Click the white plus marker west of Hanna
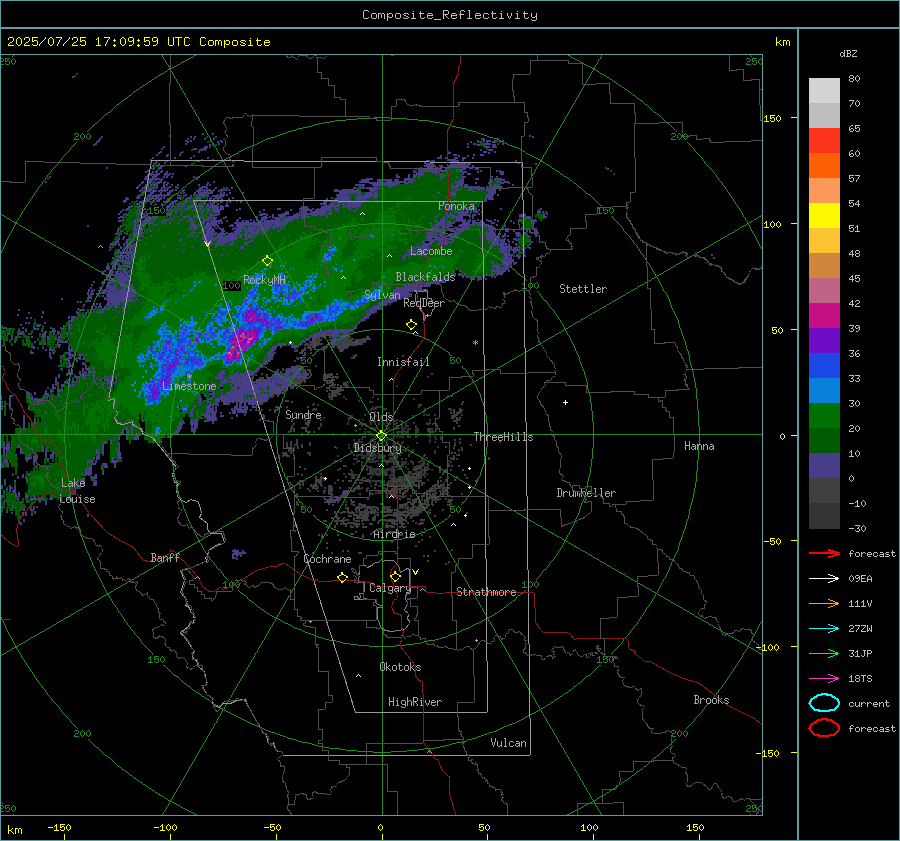This screenshot has width=900, height=841. pos(565,402)
